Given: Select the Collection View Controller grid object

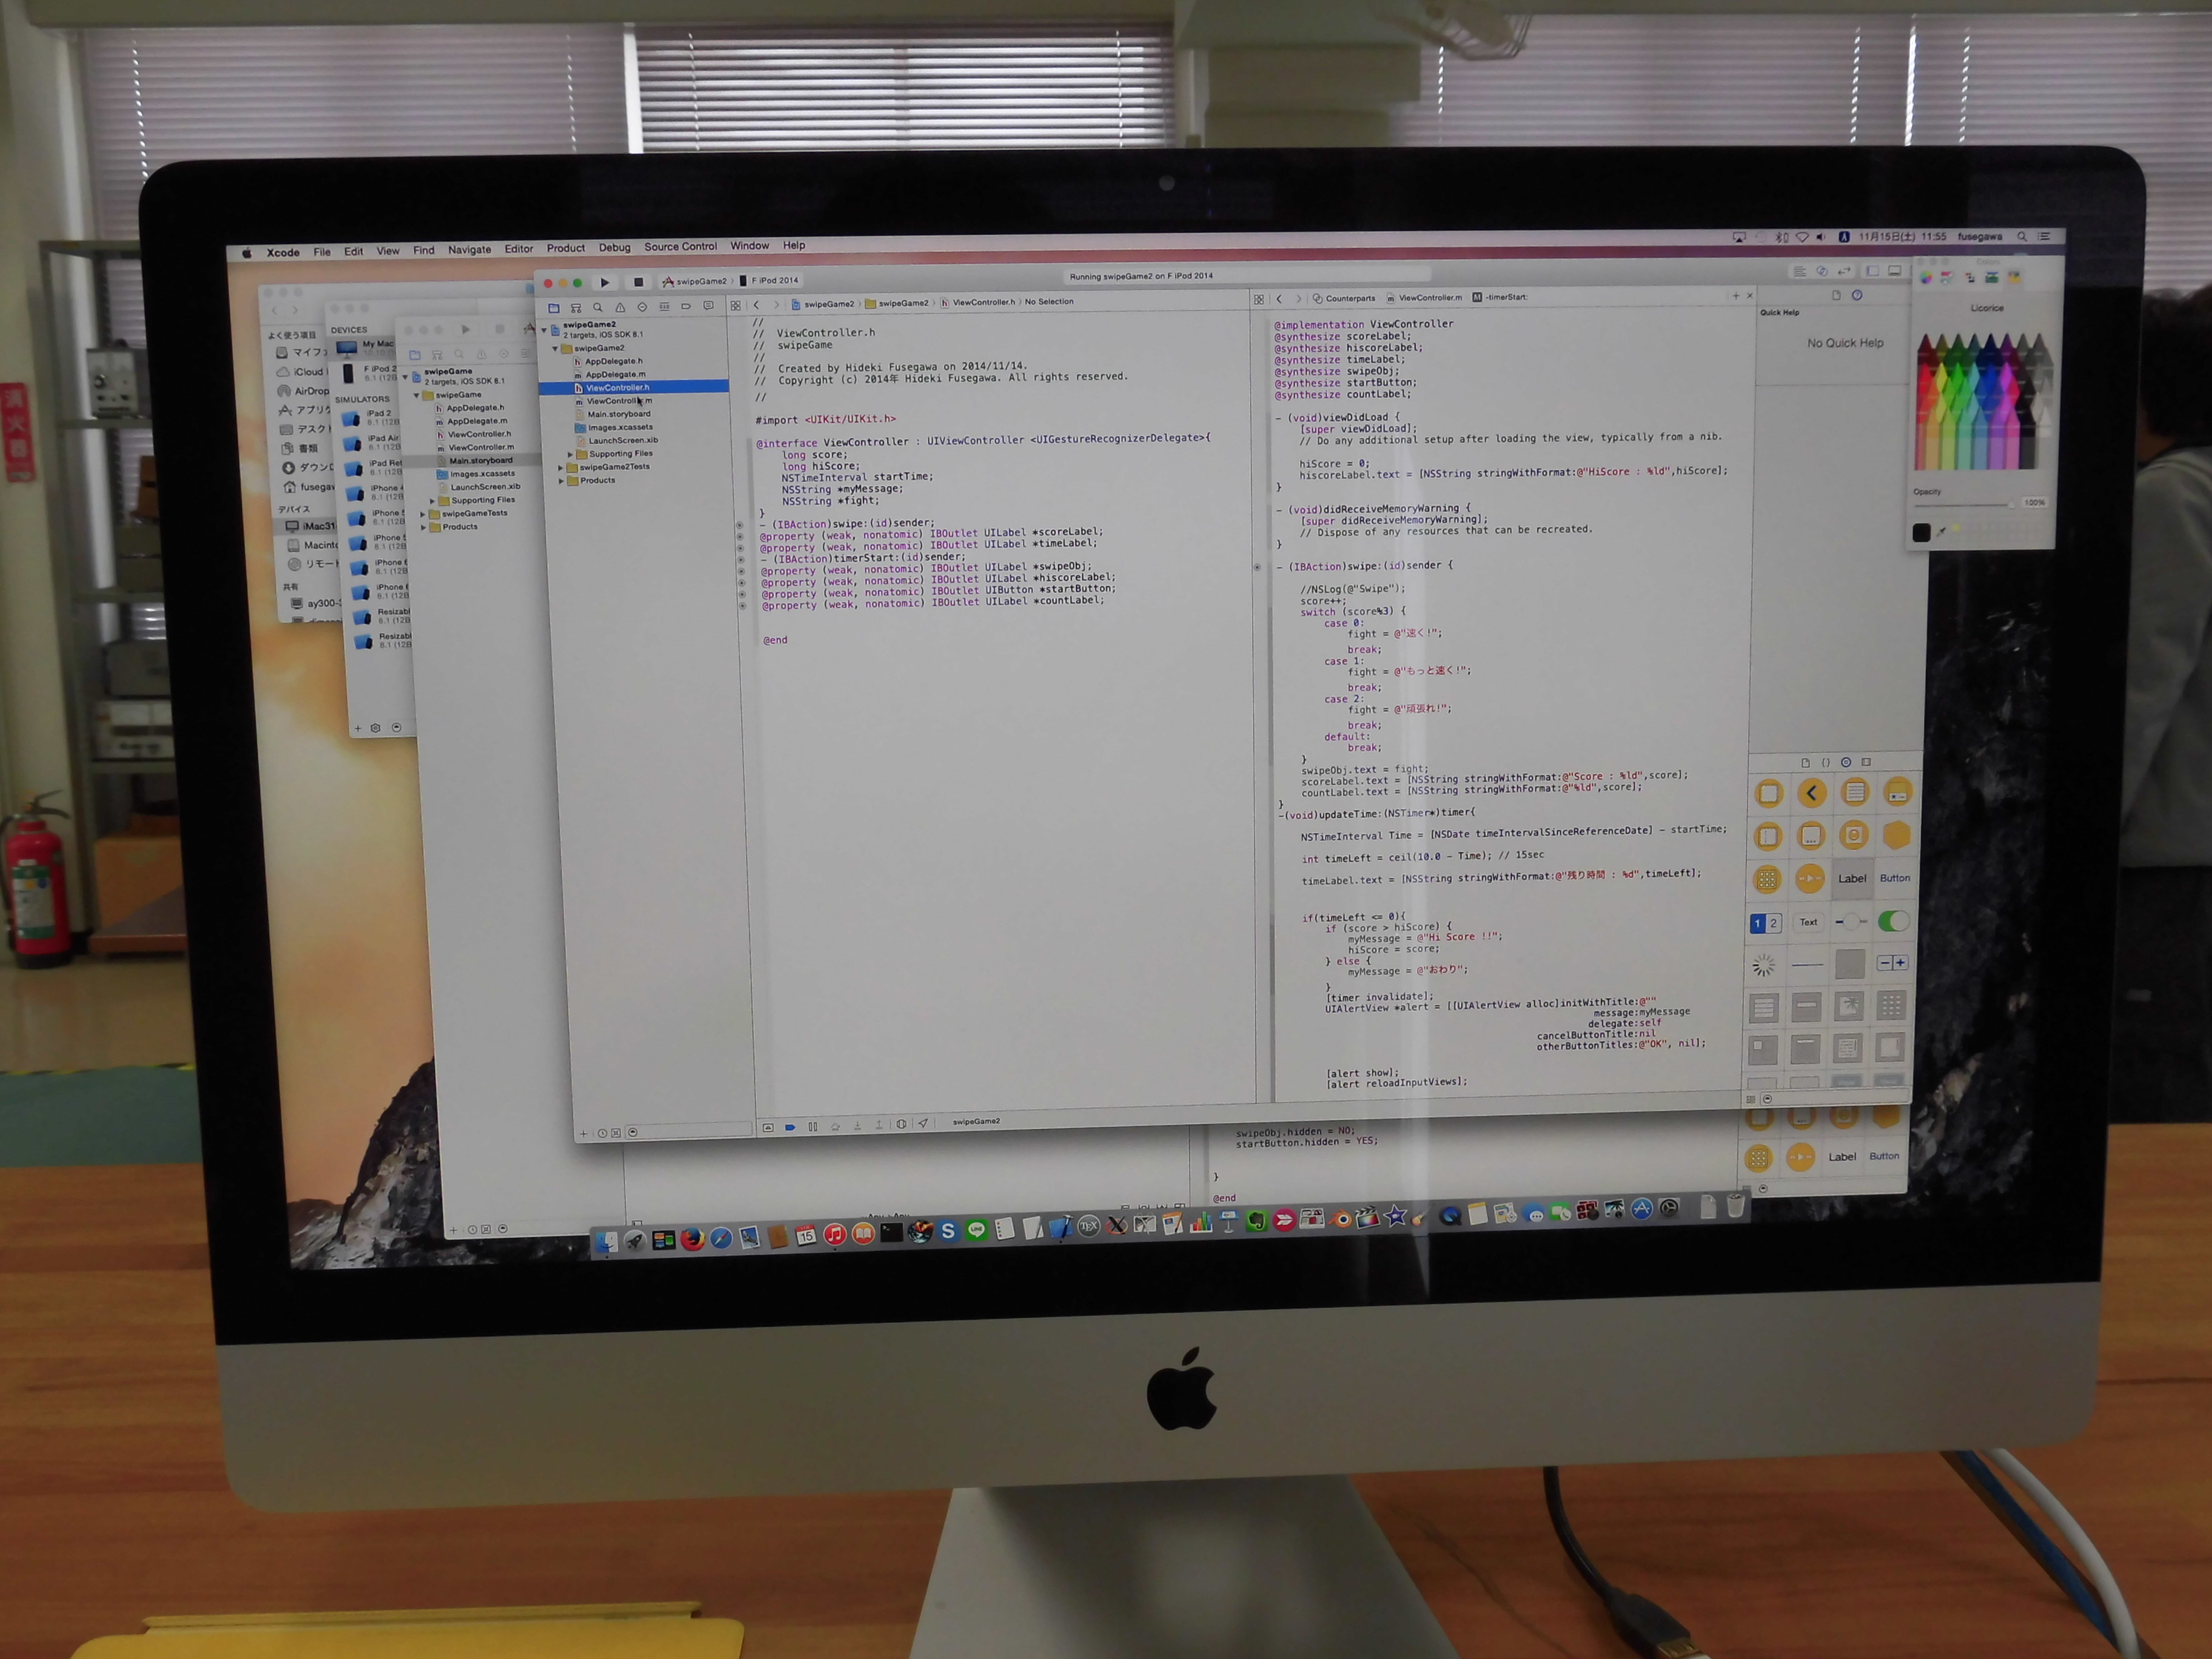Looking at the screenshot, I should pyautogui.click(x=1767, y=880).
